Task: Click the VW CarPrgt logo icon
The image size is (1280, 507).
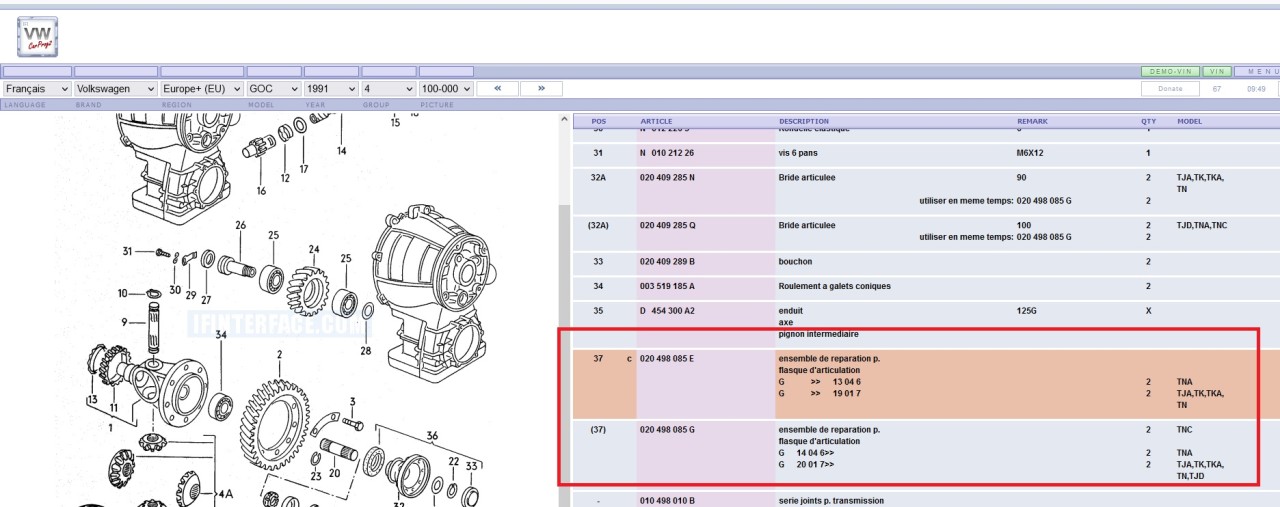Action: (x=37, y=37)
